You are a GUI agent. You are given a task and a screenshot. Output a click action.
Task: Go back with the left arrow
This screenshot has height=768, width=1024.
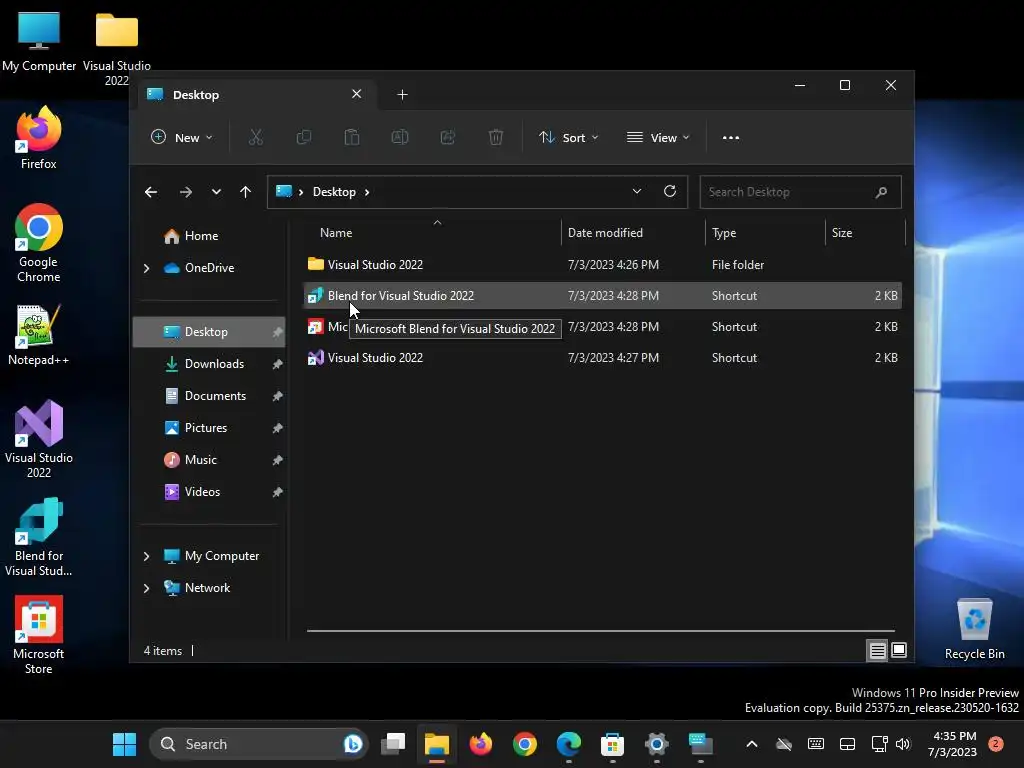(151, 192)
